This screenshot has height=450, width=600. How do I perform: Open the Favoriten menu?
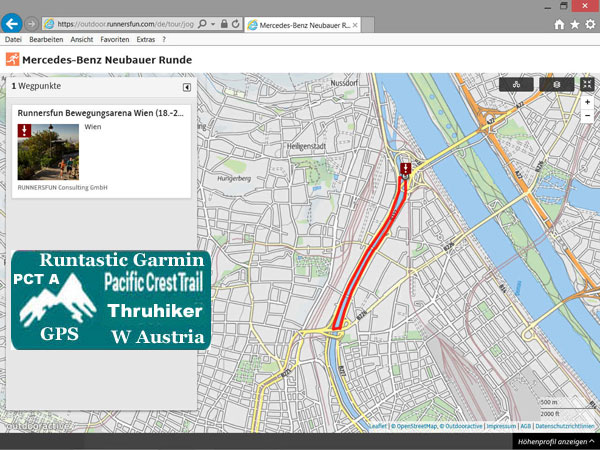pos(115,39)
